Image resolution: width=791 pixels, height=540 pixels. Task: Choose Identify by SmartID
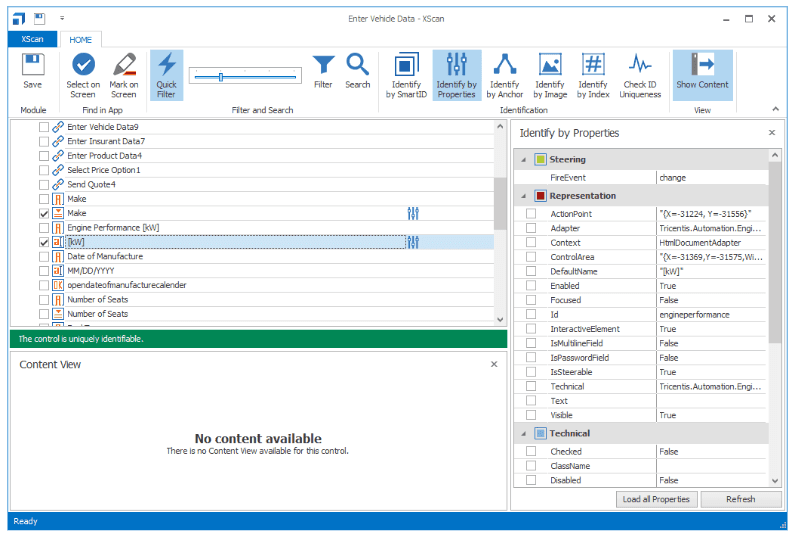(406, 75)
